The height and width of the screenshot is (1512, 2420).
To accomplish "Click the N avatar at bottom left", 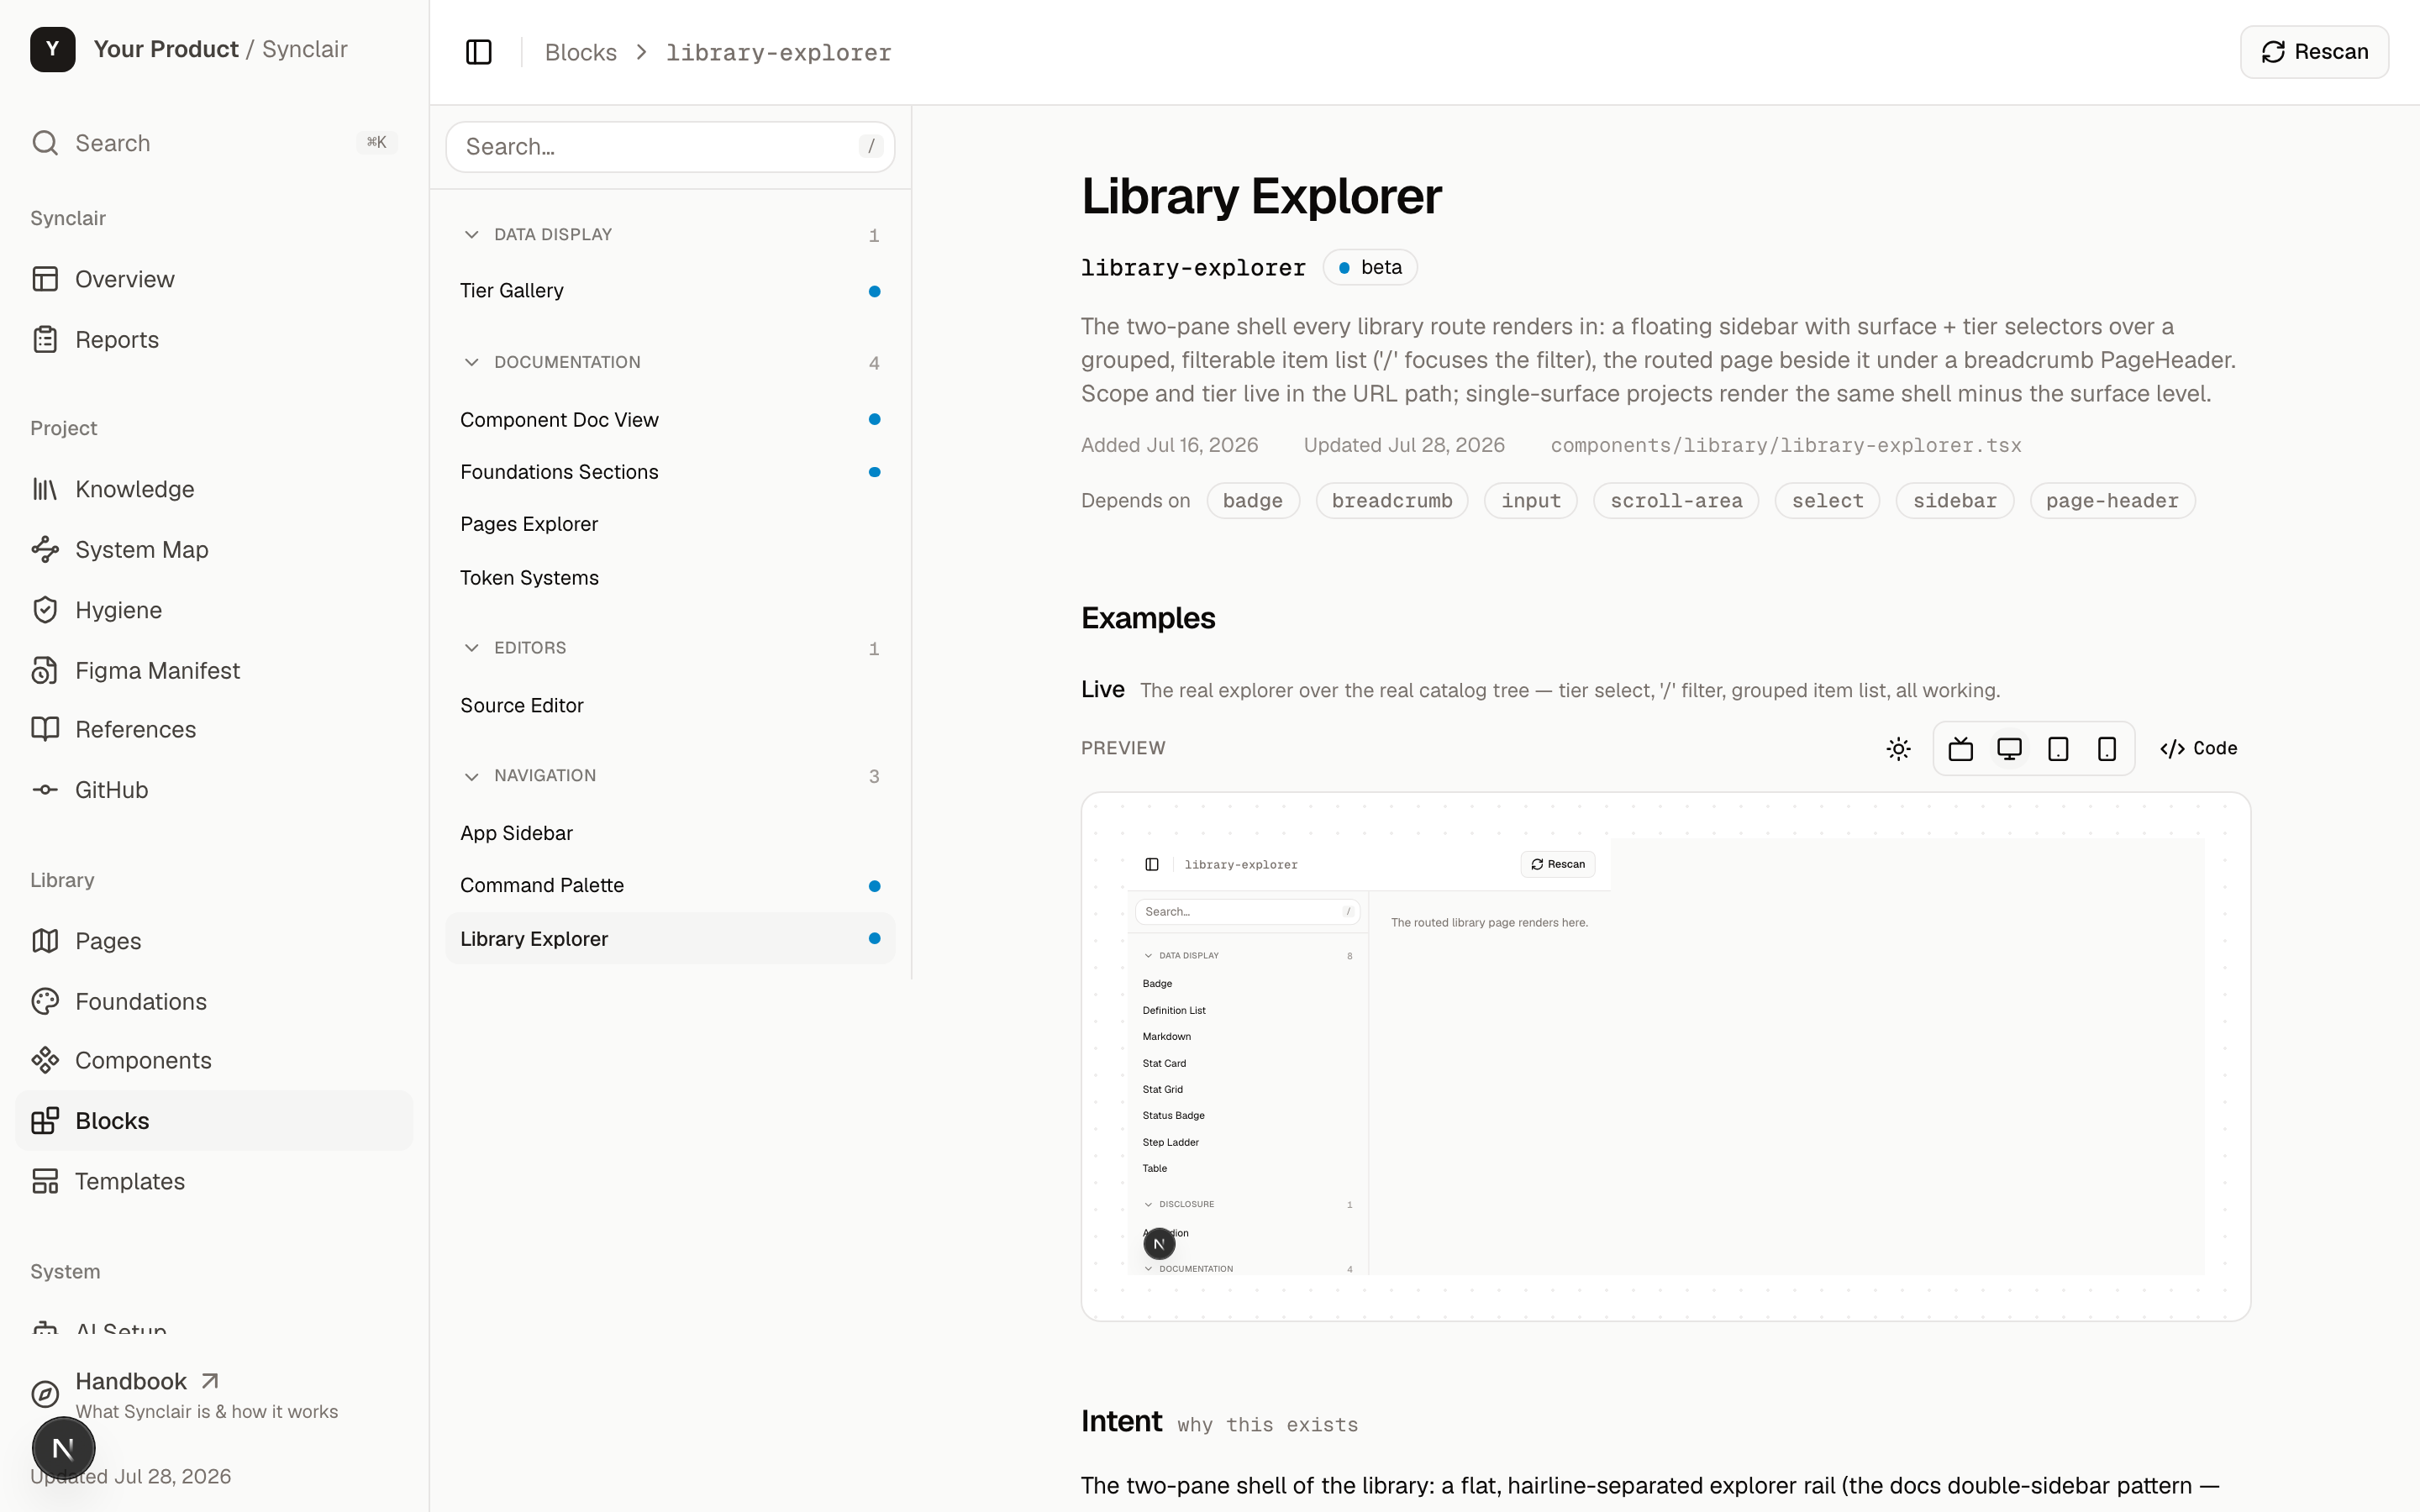I will [x=63, y=1448].
